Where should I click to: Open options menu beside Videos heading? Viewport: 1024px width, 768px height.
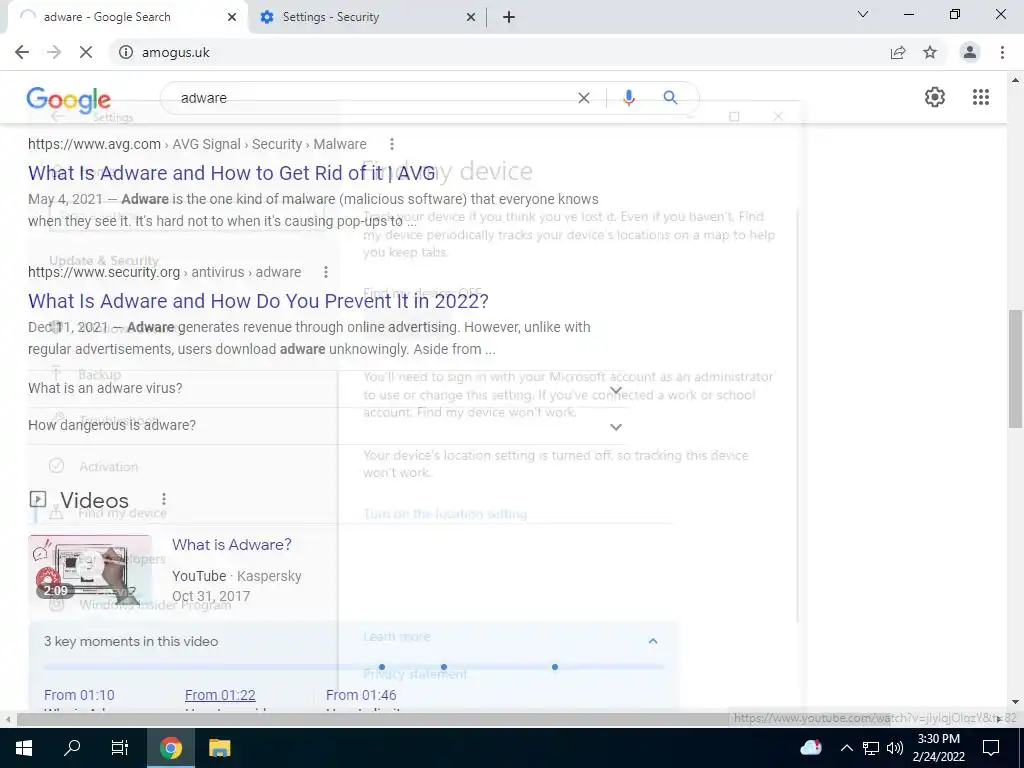164,499
